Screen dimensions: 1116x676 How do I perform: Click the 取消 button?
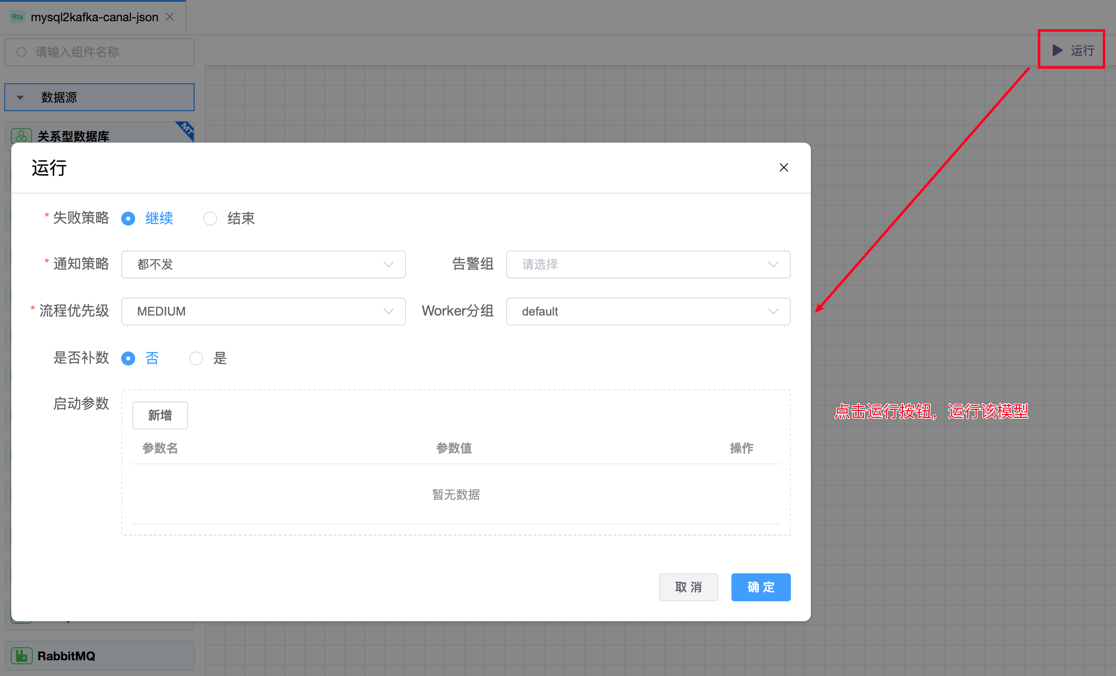tap(688, 587)
